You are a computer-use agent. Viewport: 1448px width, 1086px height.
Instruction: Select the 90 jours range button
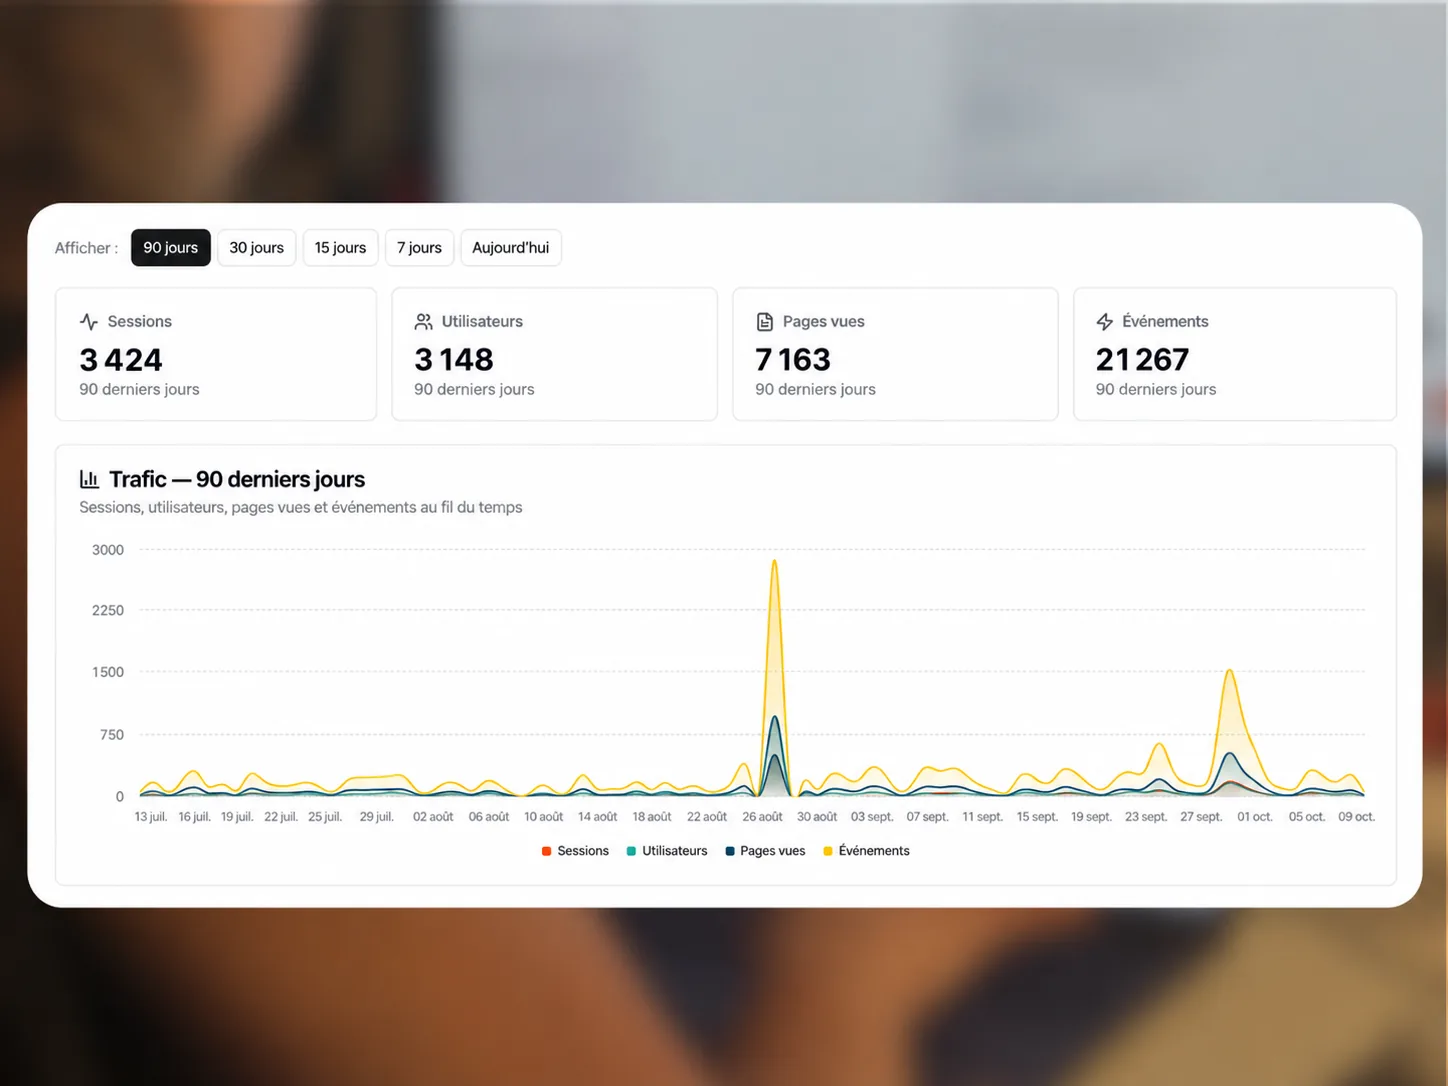tap(170, 248)
